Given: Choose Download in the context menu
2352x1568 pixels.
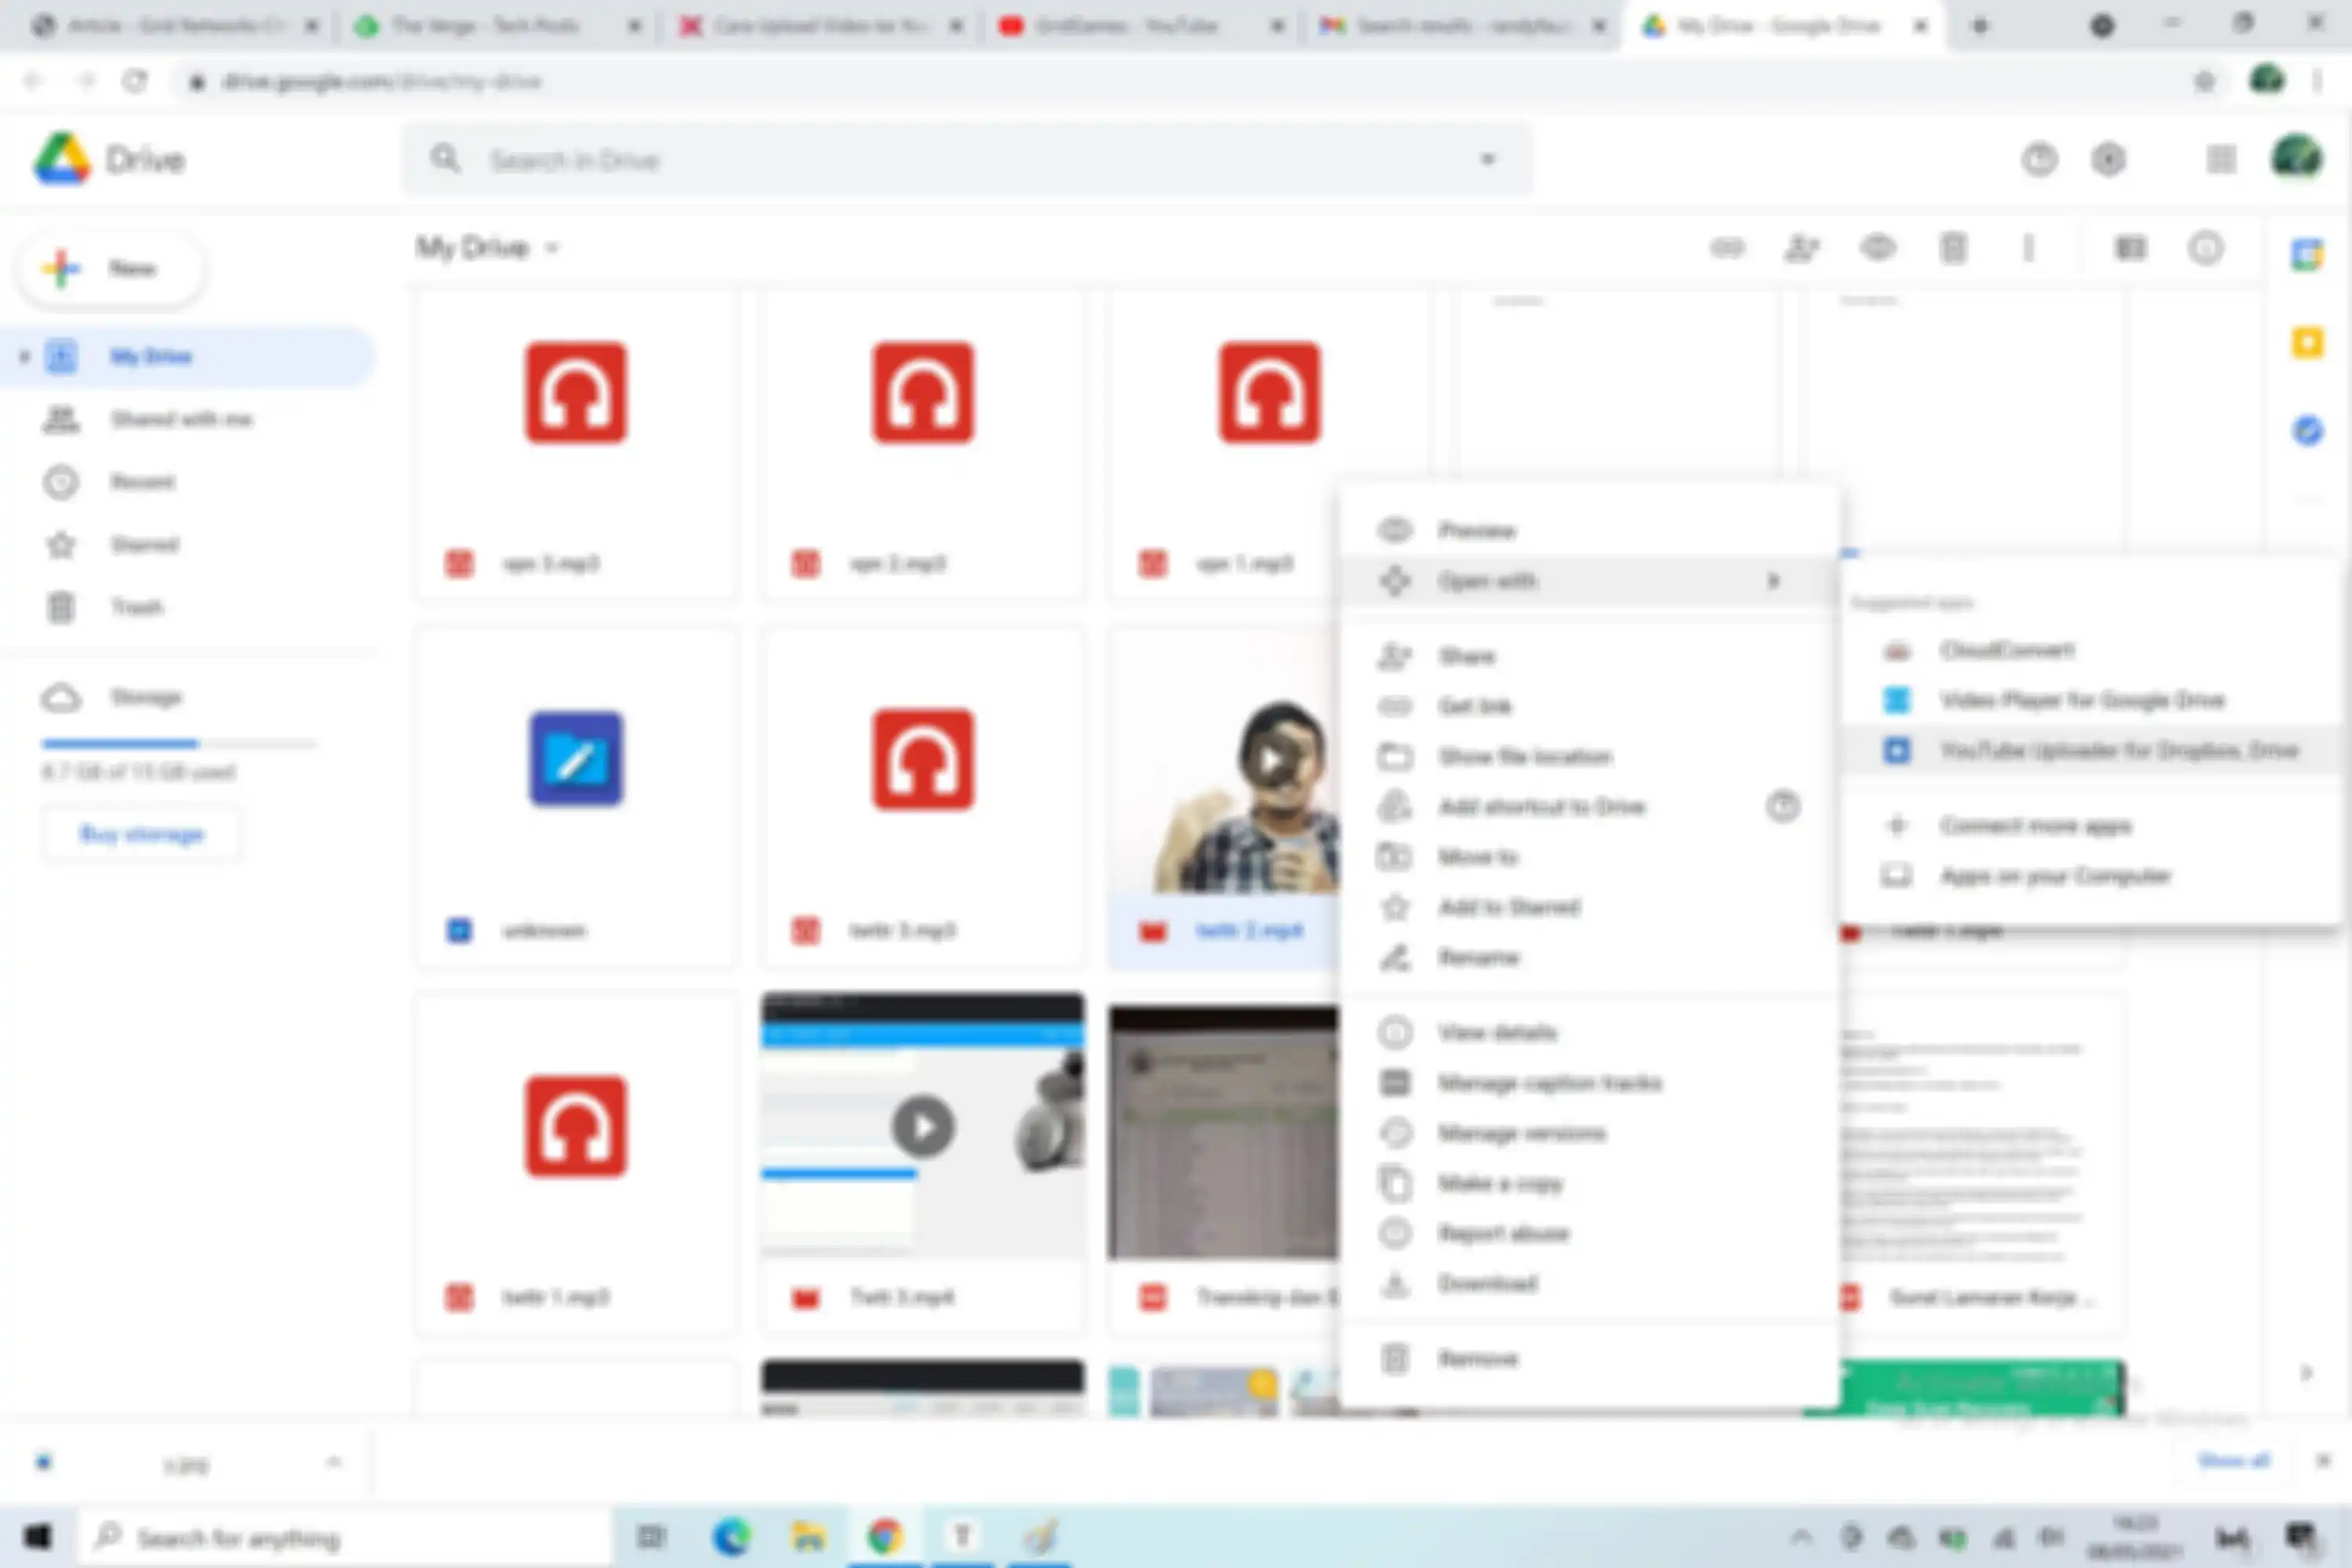Looking at the screenshot, I should click(1589, 1284).
